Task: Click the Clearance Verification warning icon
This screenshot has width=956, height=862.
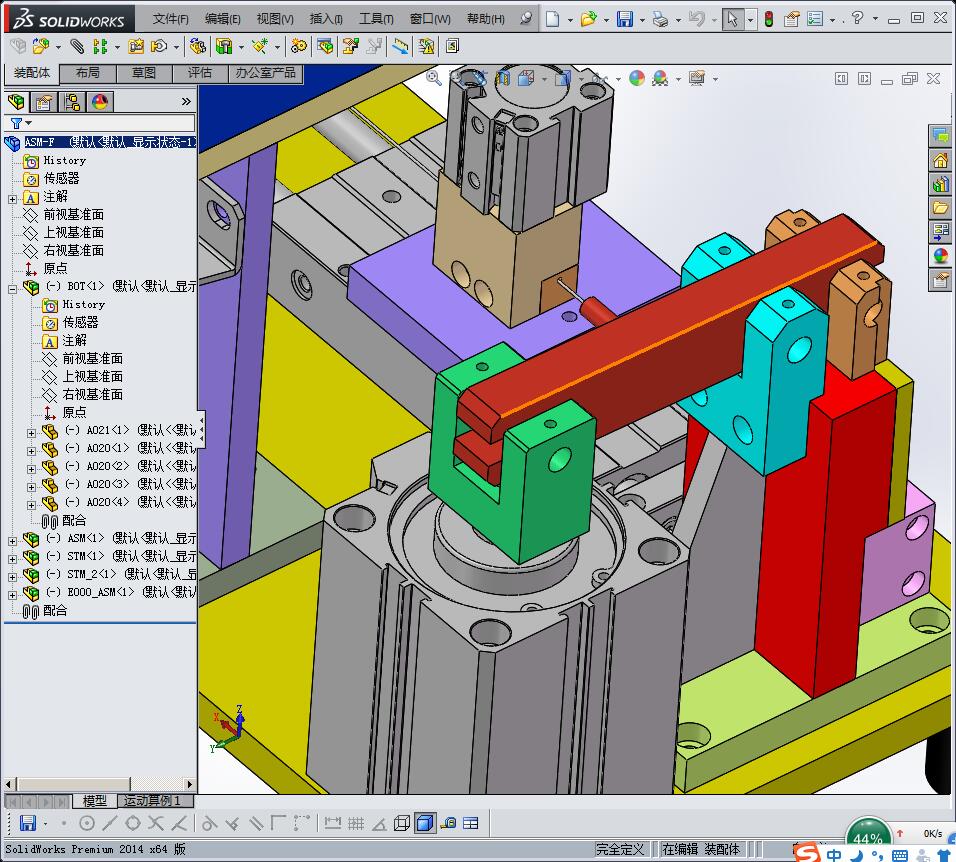Action: click(426, 46)
